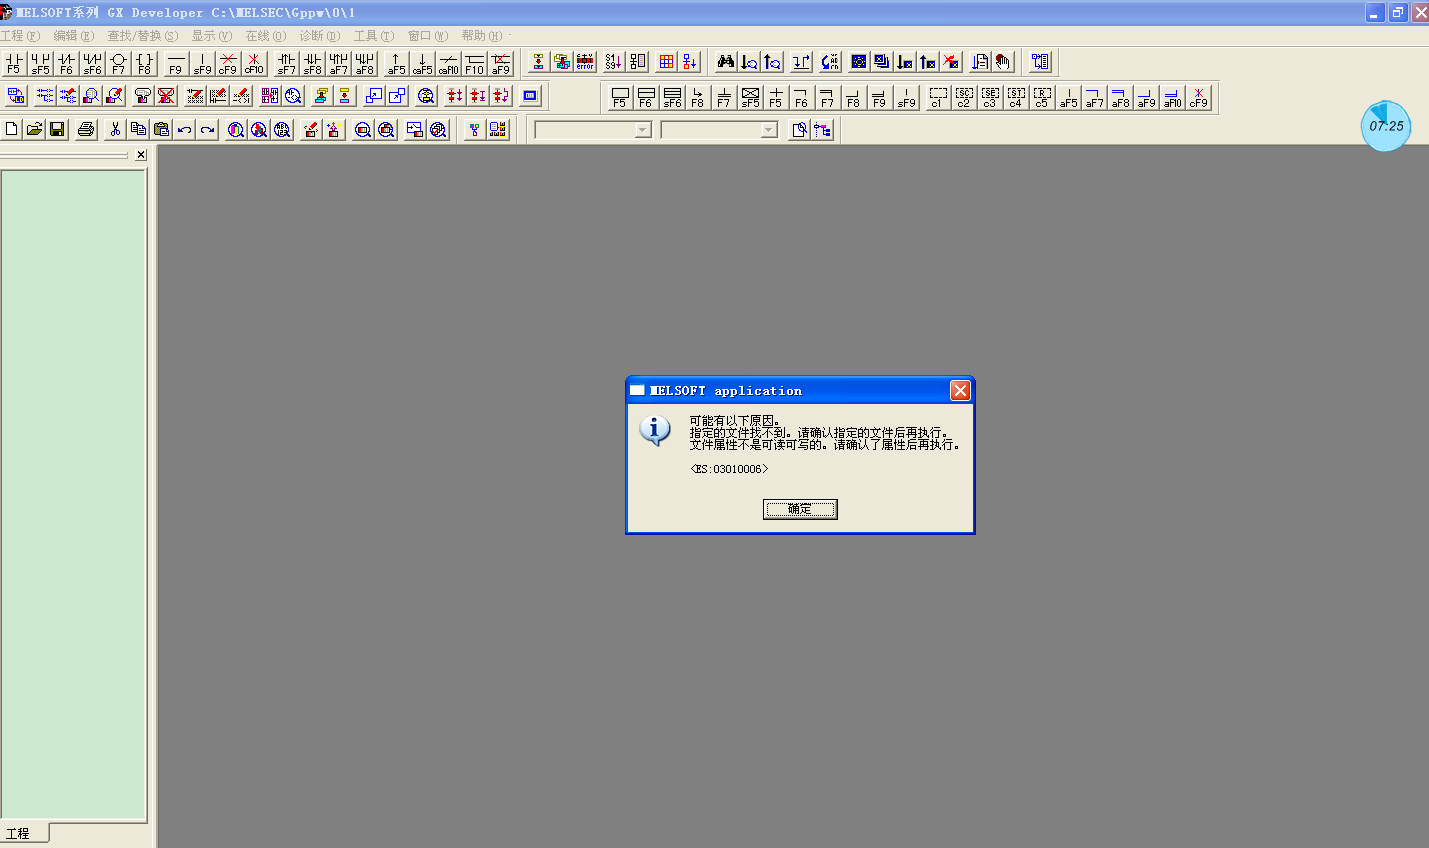Screen dimensions: 1429x848
Task: Click the red cF9 delete line icon in the top toolbar
Action: tap(228, 64)
